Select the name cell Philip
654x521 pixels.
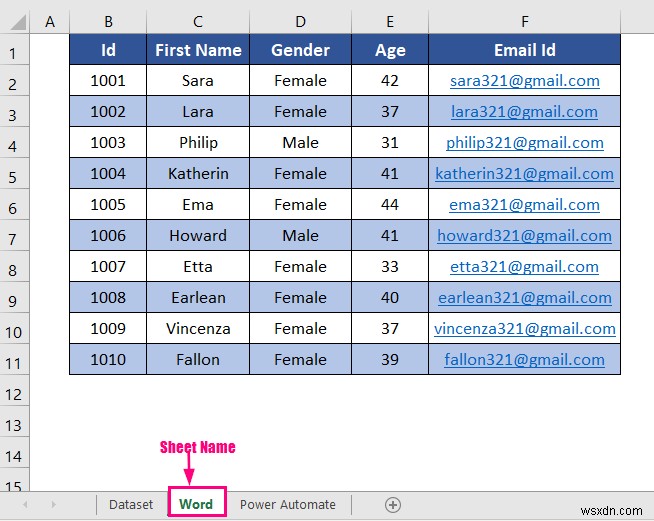click(x=198, y=143)
